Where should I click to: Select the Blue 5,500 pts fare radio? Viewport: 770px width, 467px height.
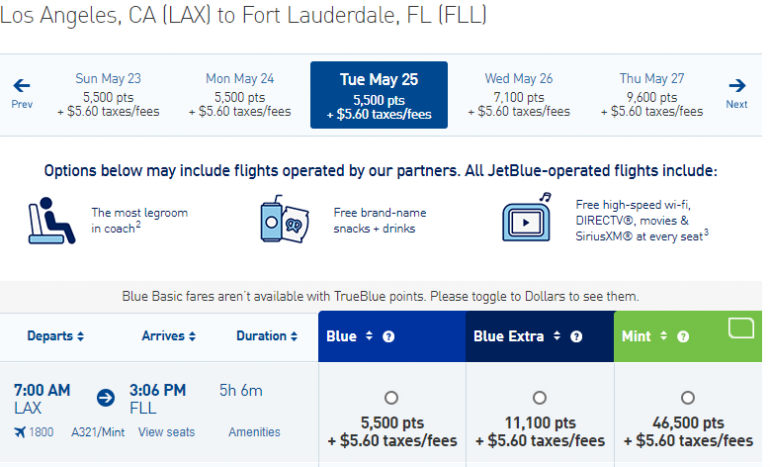391,398
